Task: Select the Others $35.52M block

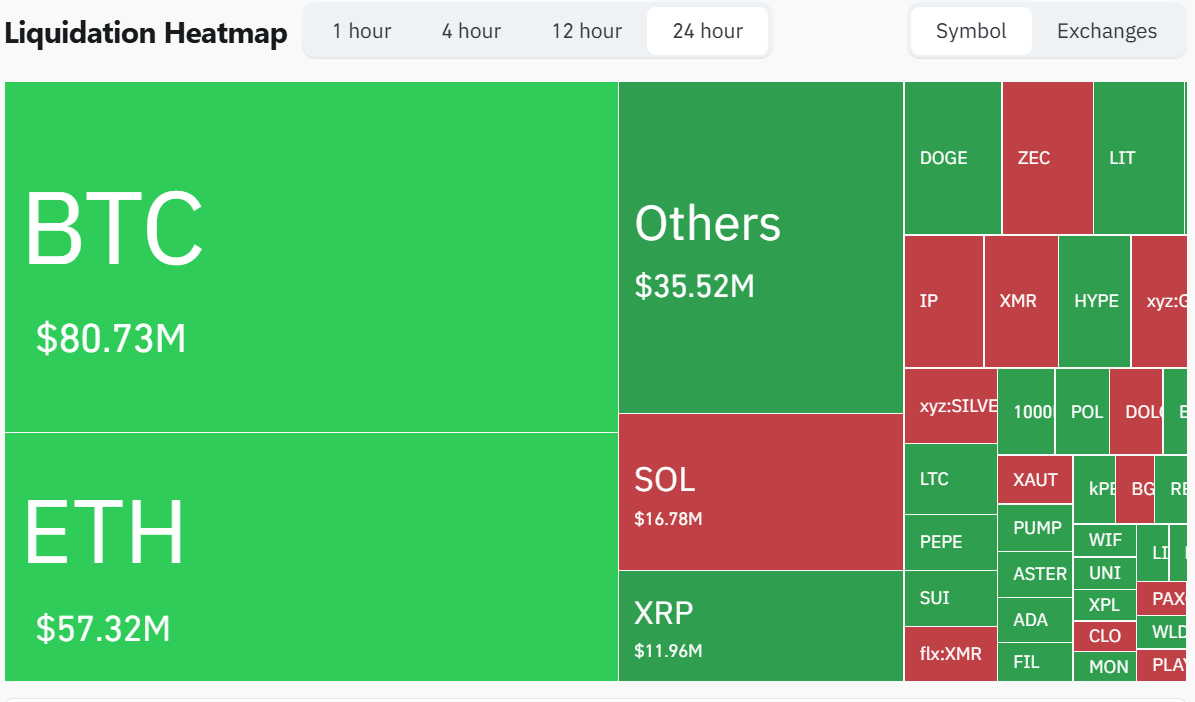Action: coord(761,248)
